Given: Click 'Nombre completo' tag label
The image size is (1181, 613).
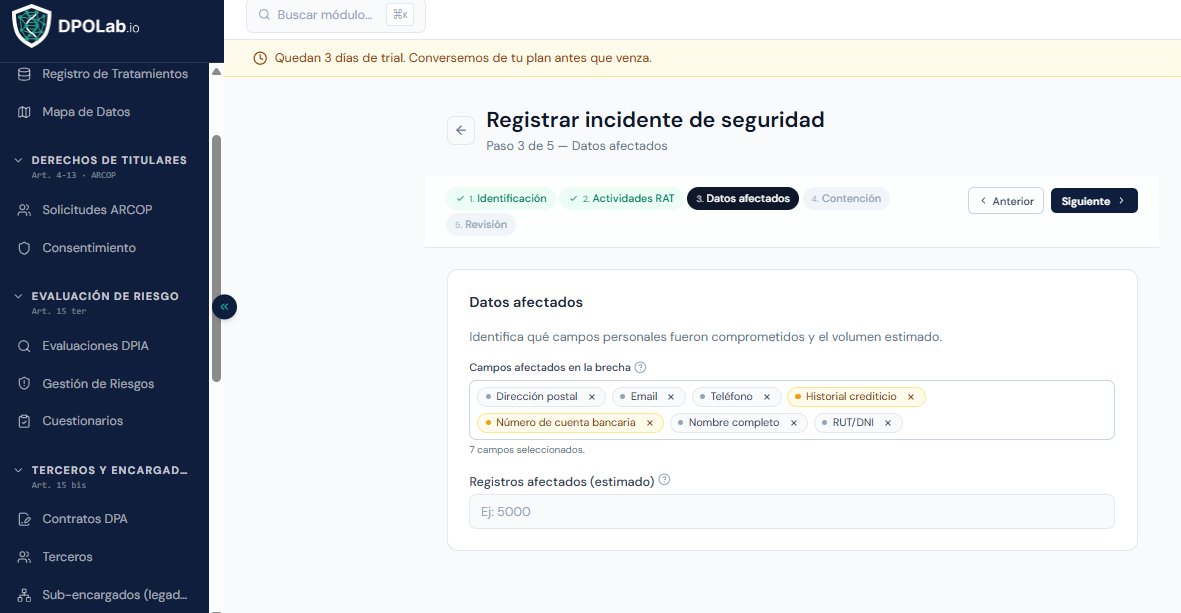Looking at the screenshot, I should (x=734, y=423).
